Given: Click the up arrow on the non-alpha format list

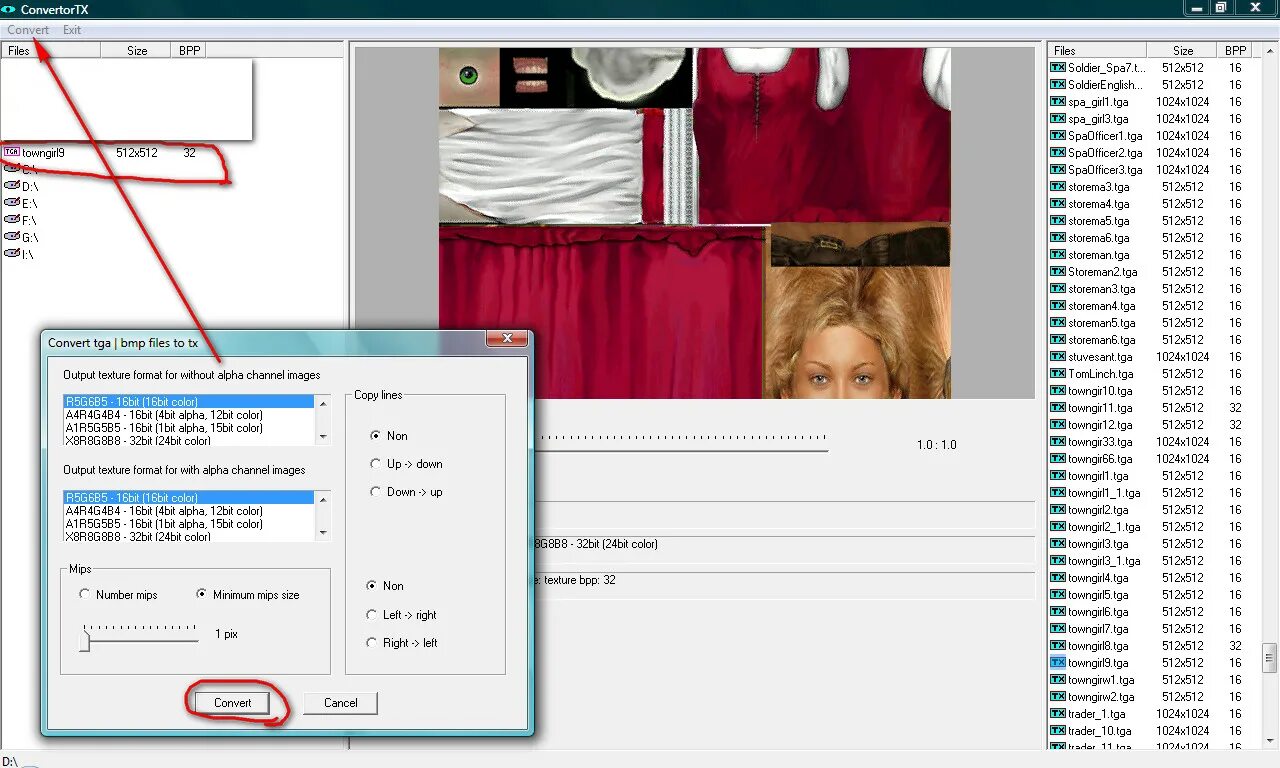Looking at the screenshot, I should tap(324, 403).
